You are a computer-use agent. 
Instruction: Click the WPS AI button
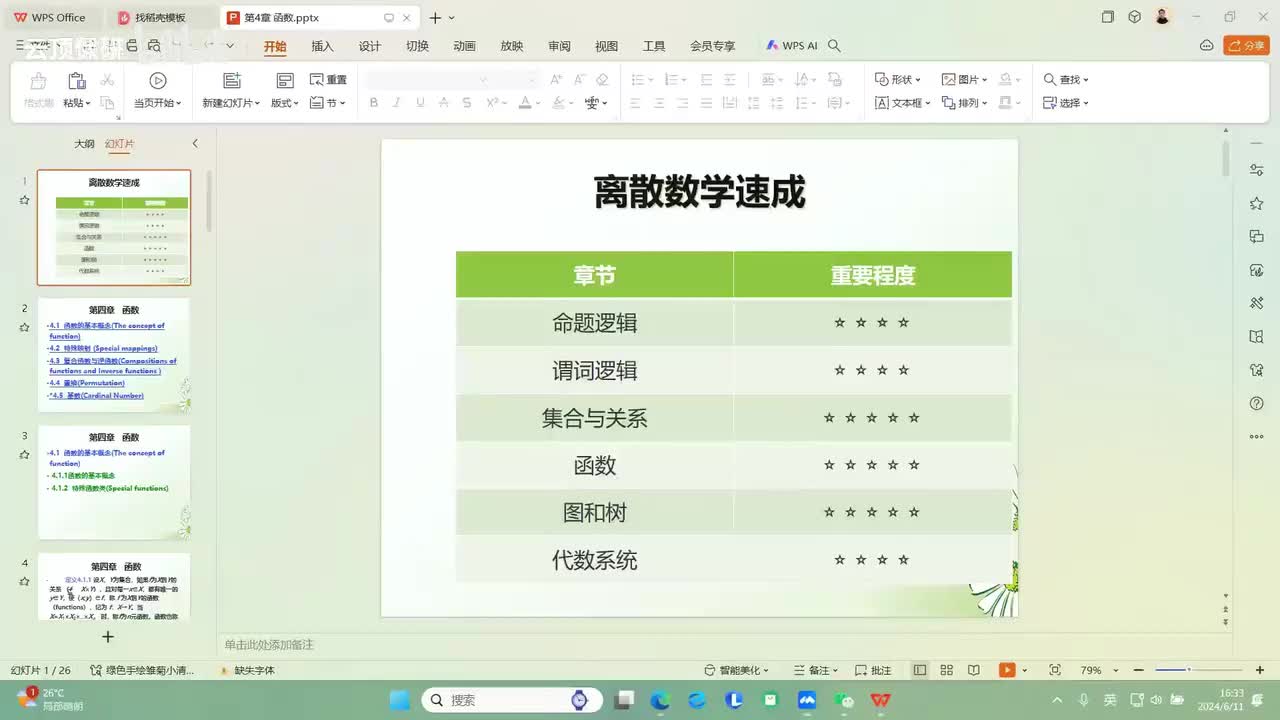pyautogui.click(x=792, y=46)
